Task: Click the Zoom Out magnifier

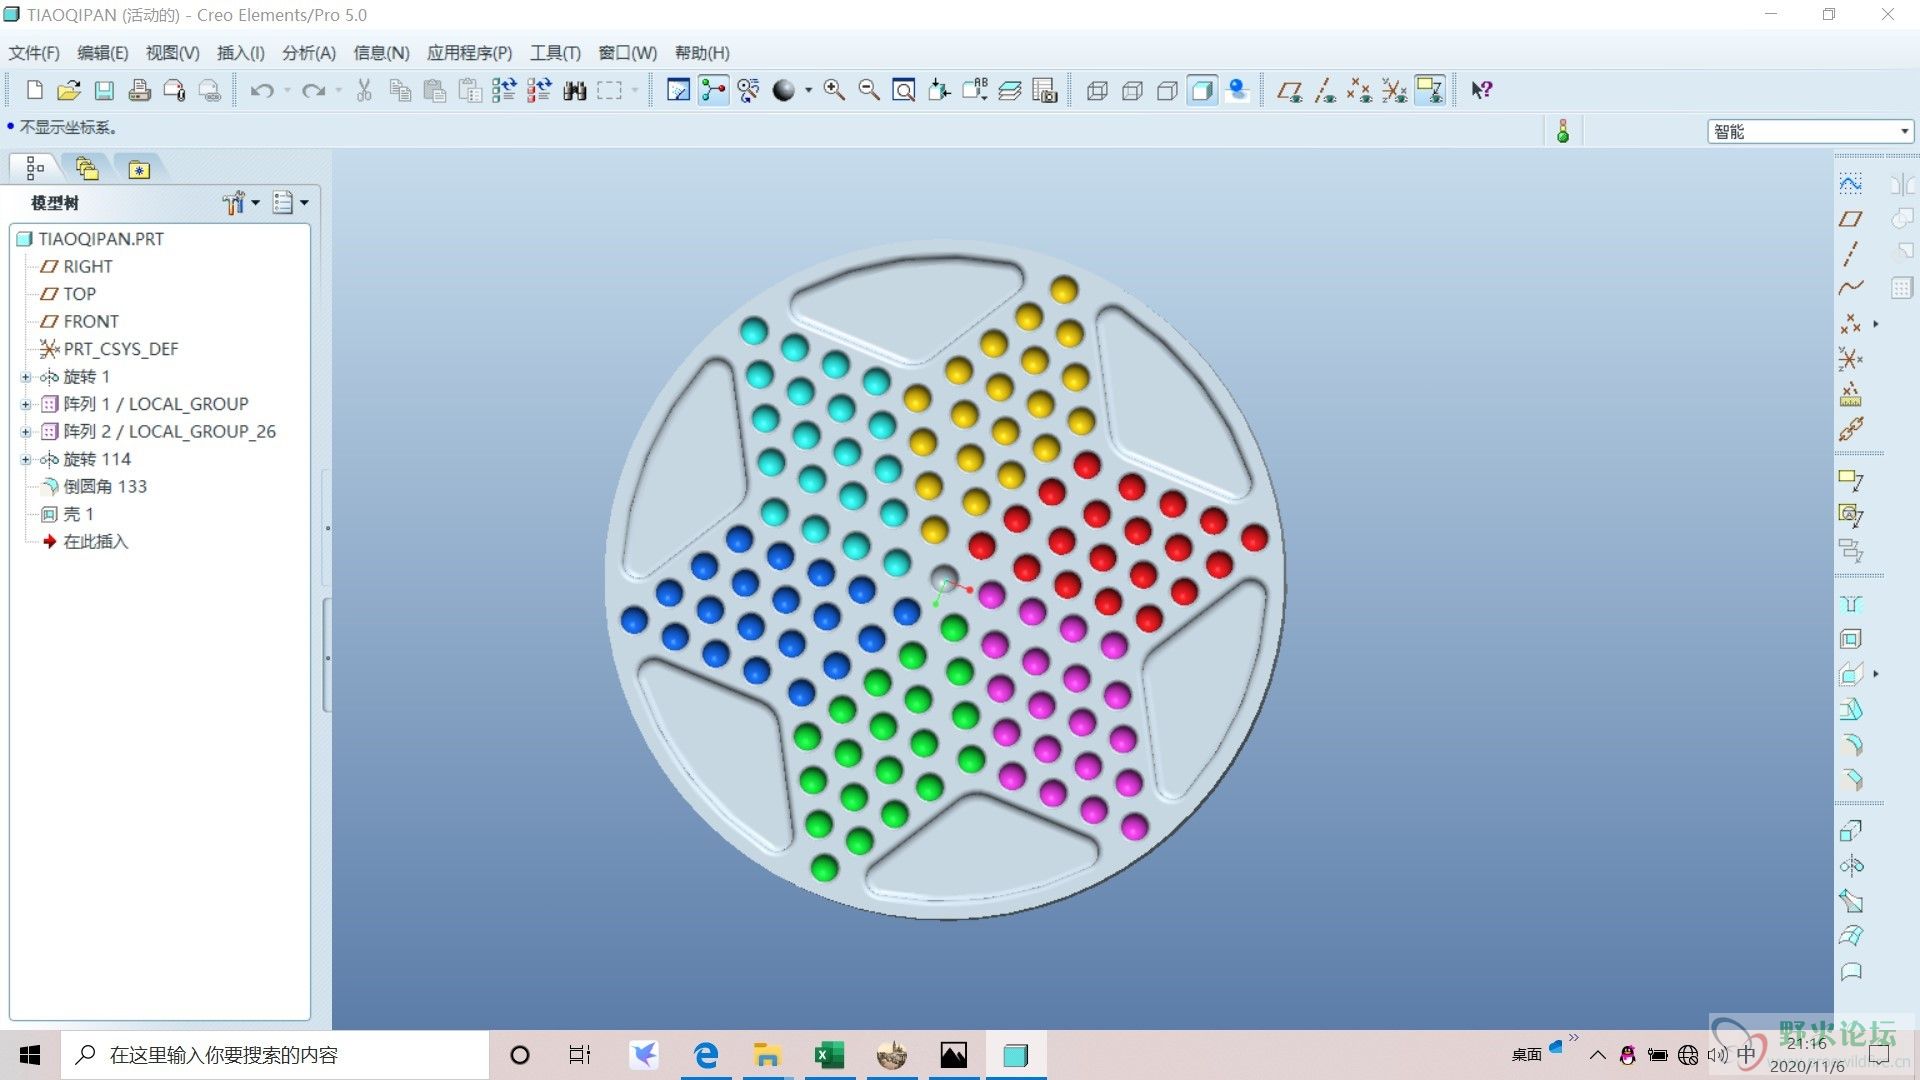Action: coord(869,90)
